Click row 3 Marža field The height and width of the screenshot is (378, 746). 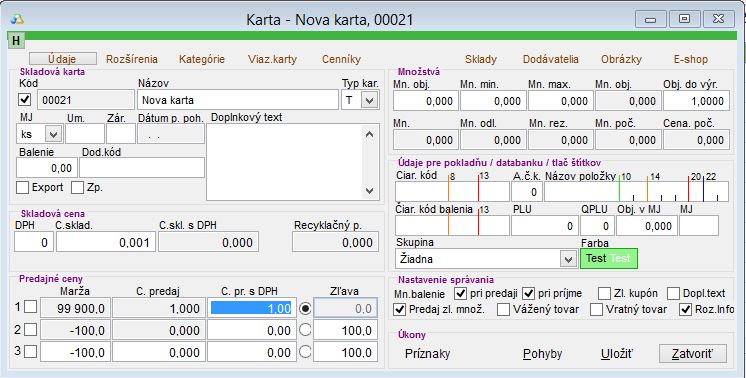(75, 352)
